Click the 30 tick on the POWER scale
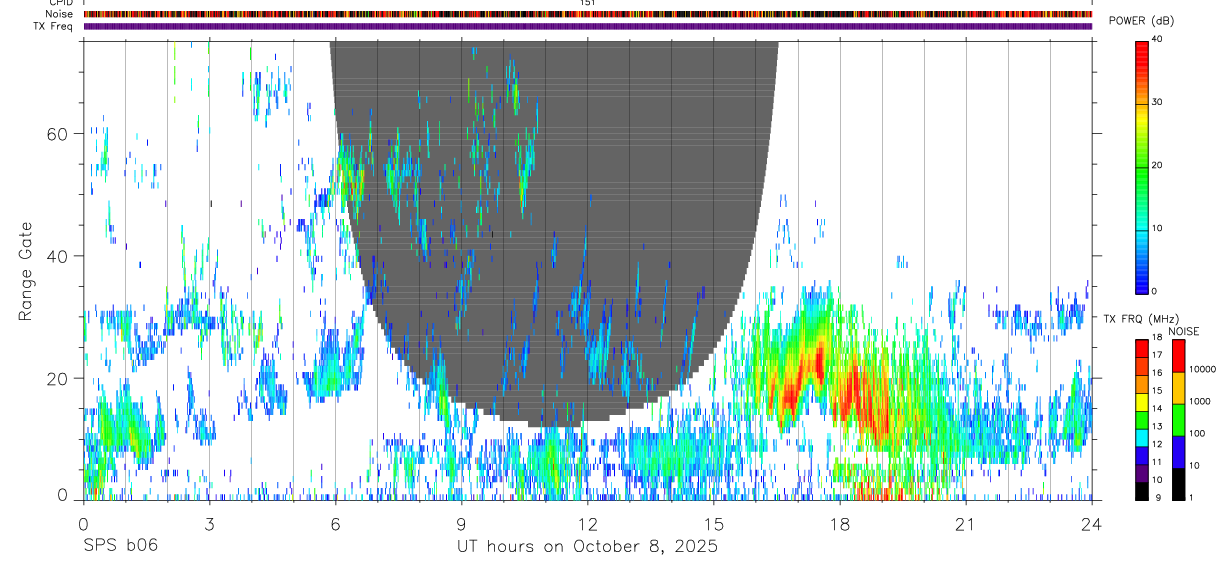Image resolution: width=1228 pixels, height=567 pixels. 1159,103
